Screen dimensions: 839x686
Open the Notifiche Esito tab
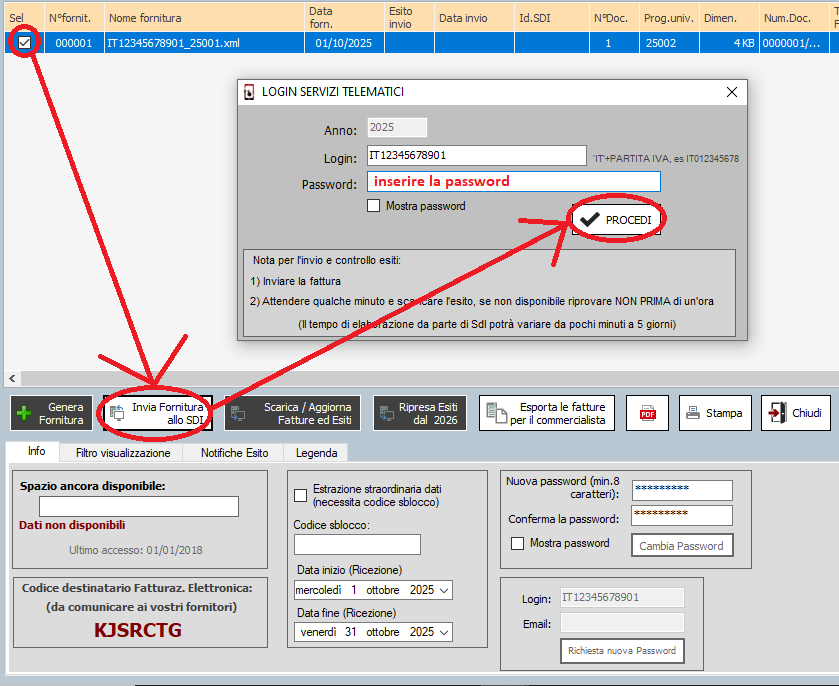point(234,453)
